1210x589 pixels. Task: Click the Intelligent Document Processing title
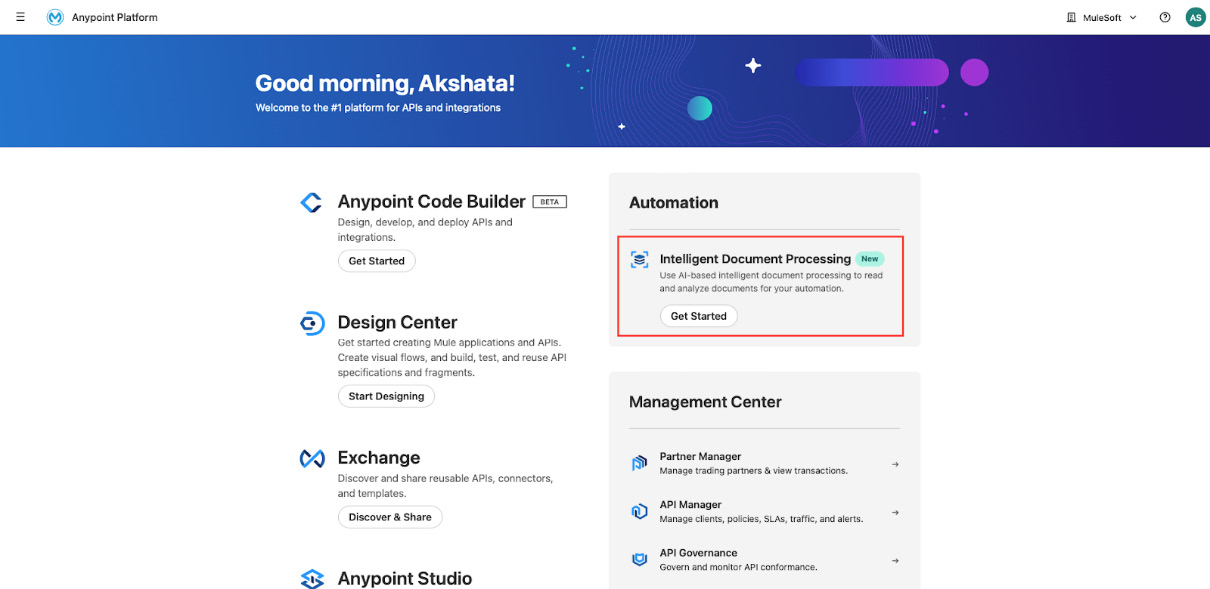pos(755,259)
